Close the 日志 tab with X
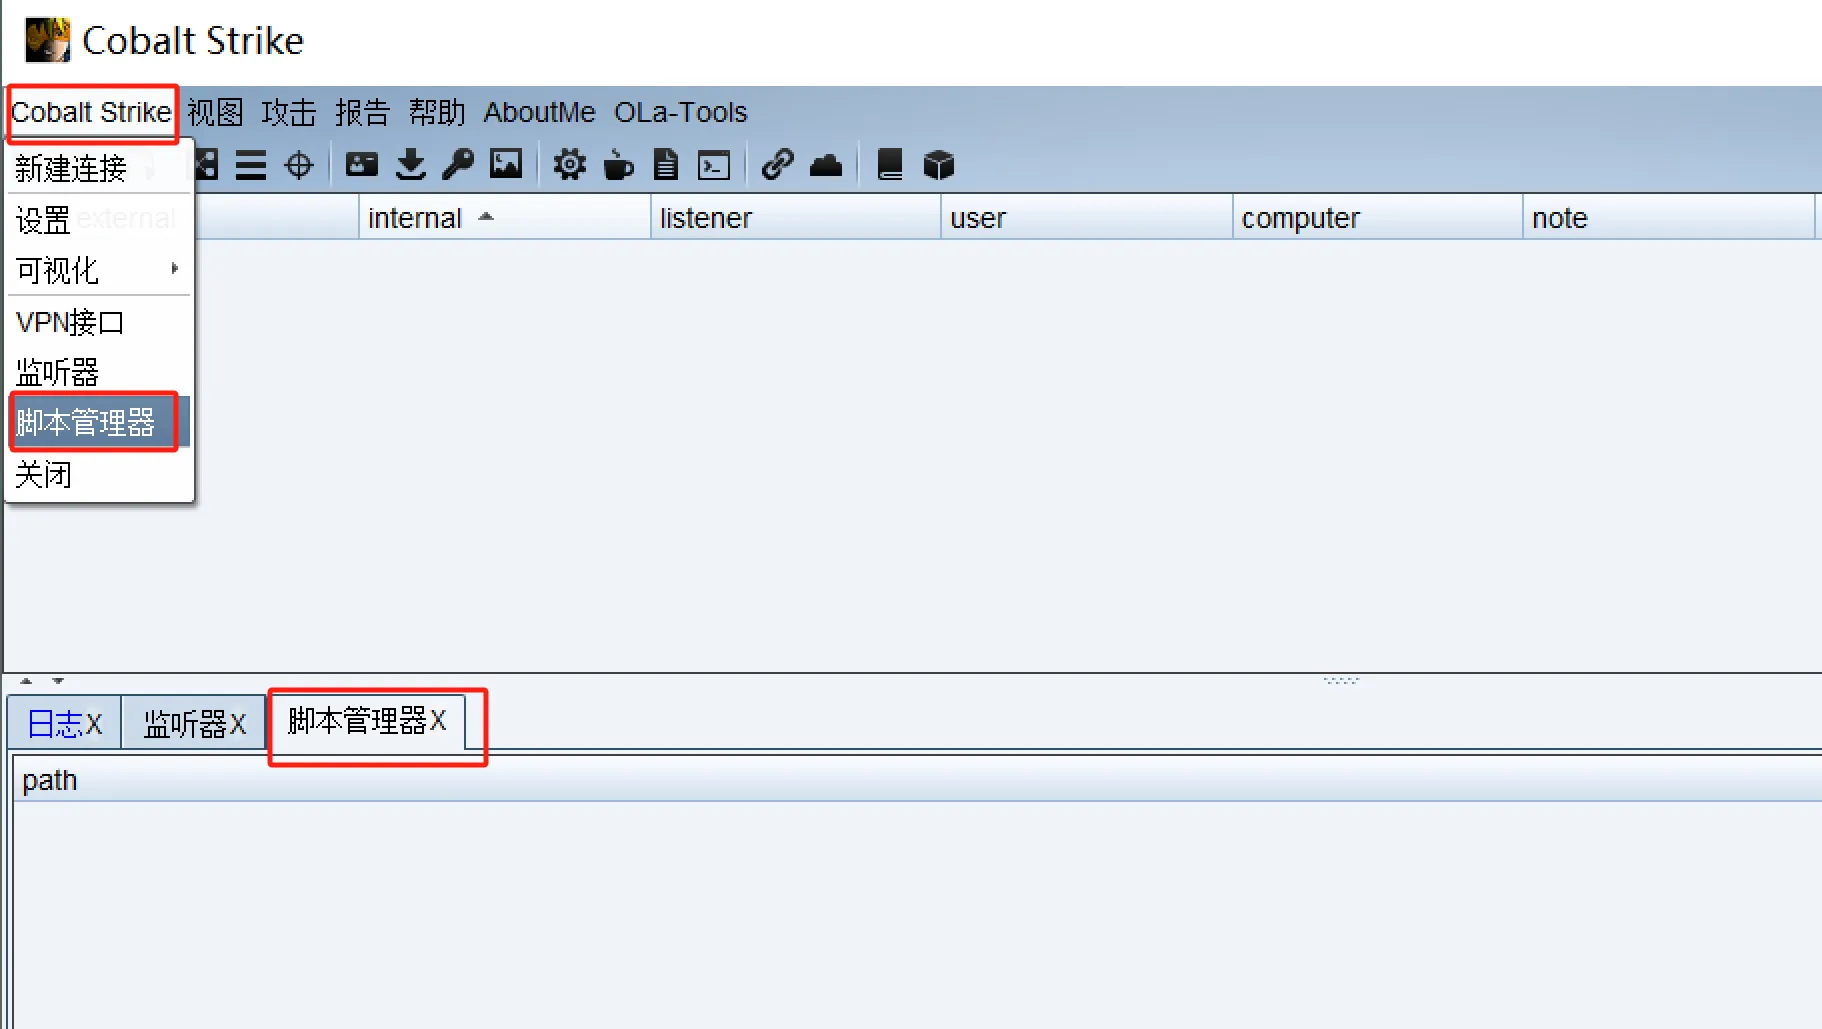The height and width of the screenshot is (1029, 1822). point(94,724)
